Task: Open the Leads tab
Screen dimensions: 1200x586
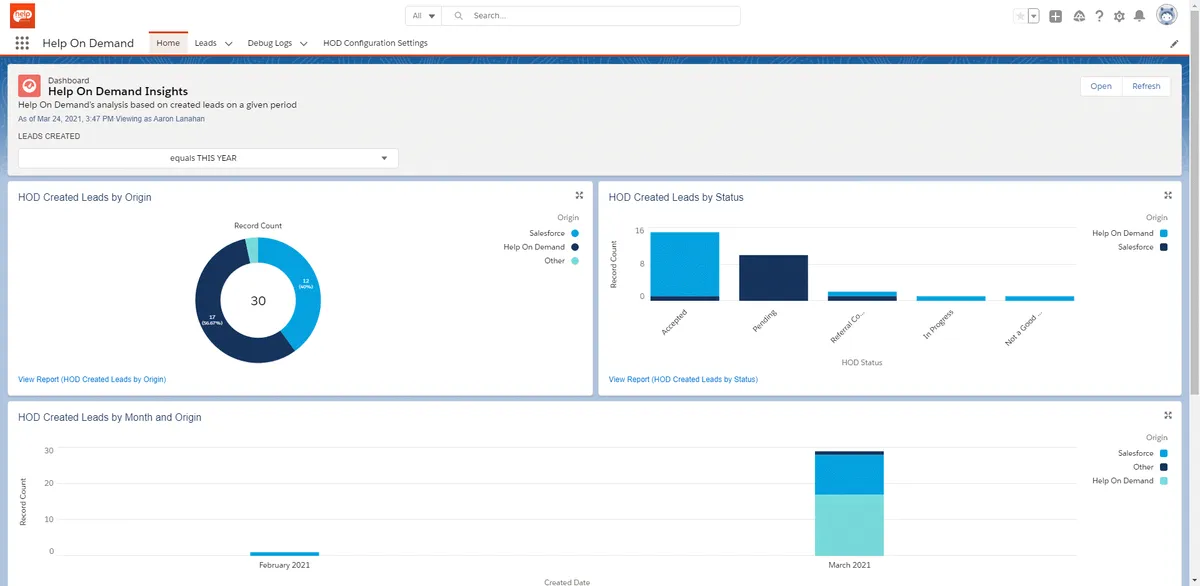Action: click(x=205, y=43)
